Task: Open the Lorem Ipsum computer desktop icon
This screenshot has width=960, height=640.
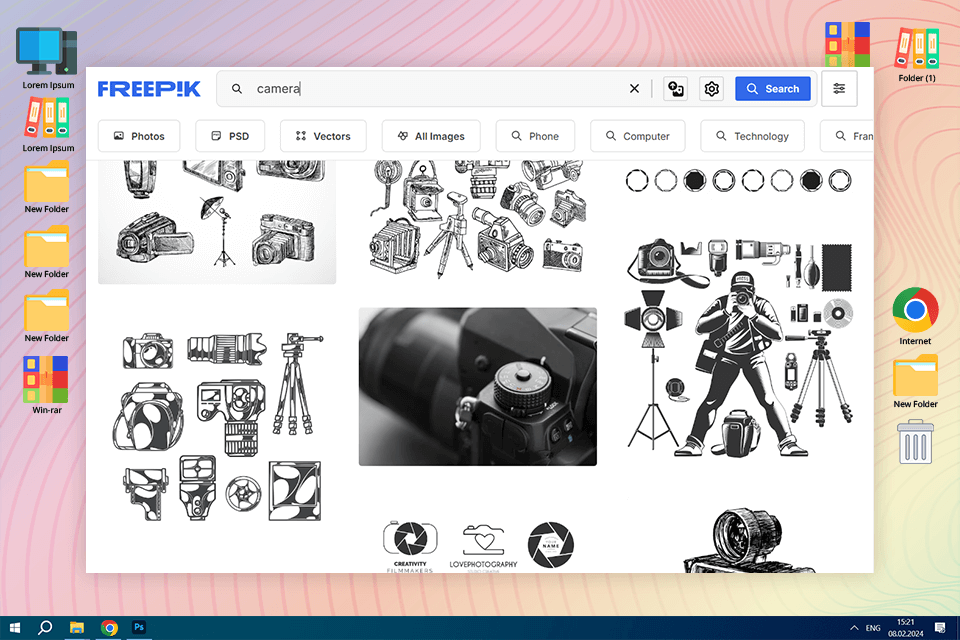Action: coord(48,59)
